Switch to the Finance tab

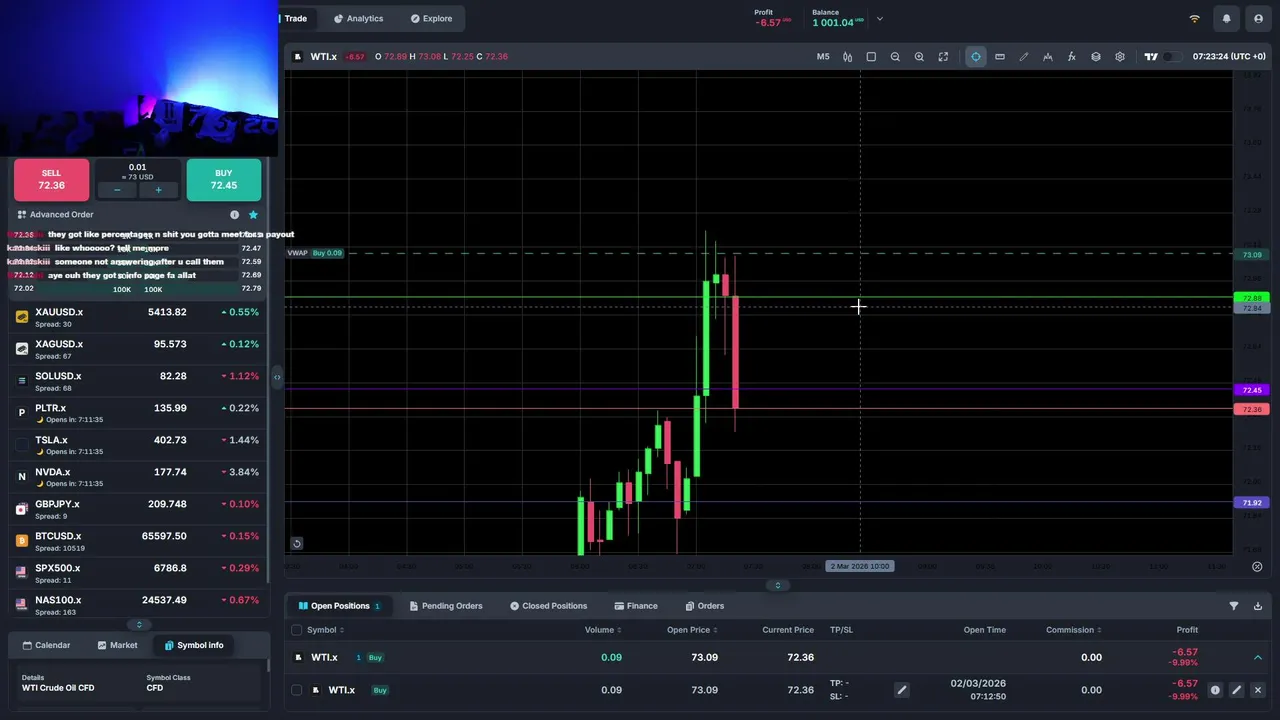(x=636, y=606)
